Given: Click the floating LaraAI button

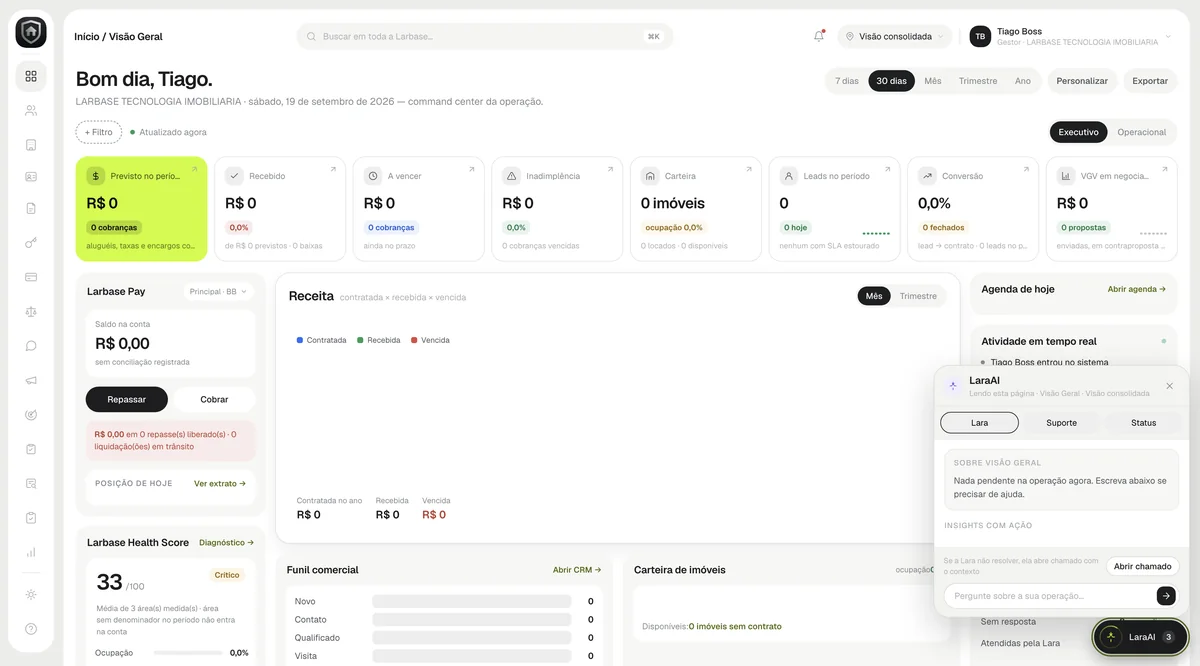Looking at the screenshot, I should [x=1141, y=637].
